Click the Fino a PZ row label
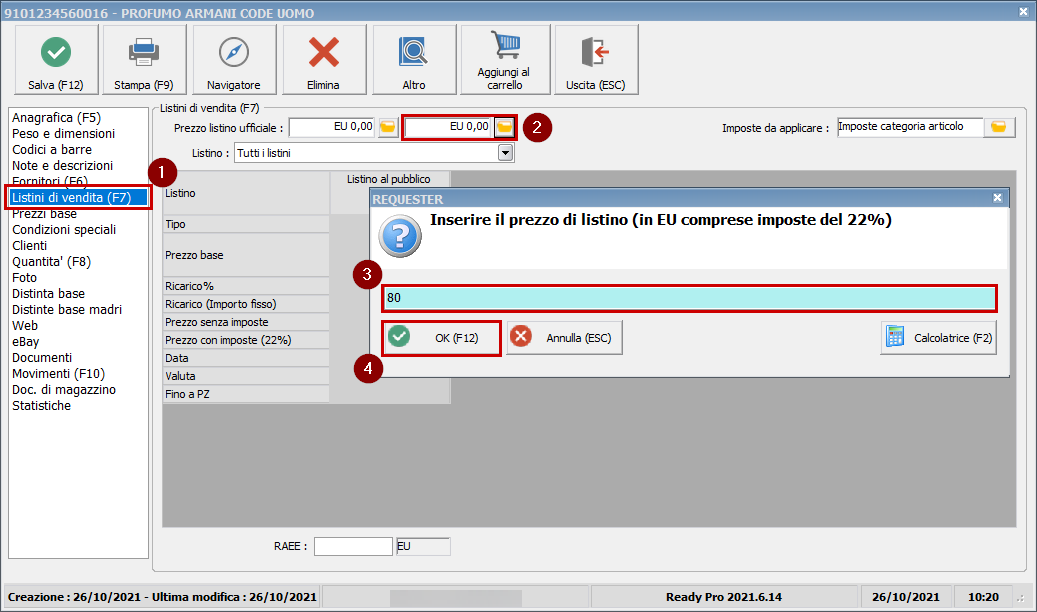The width and height of the screenshot is (1037, 612). 246,394
